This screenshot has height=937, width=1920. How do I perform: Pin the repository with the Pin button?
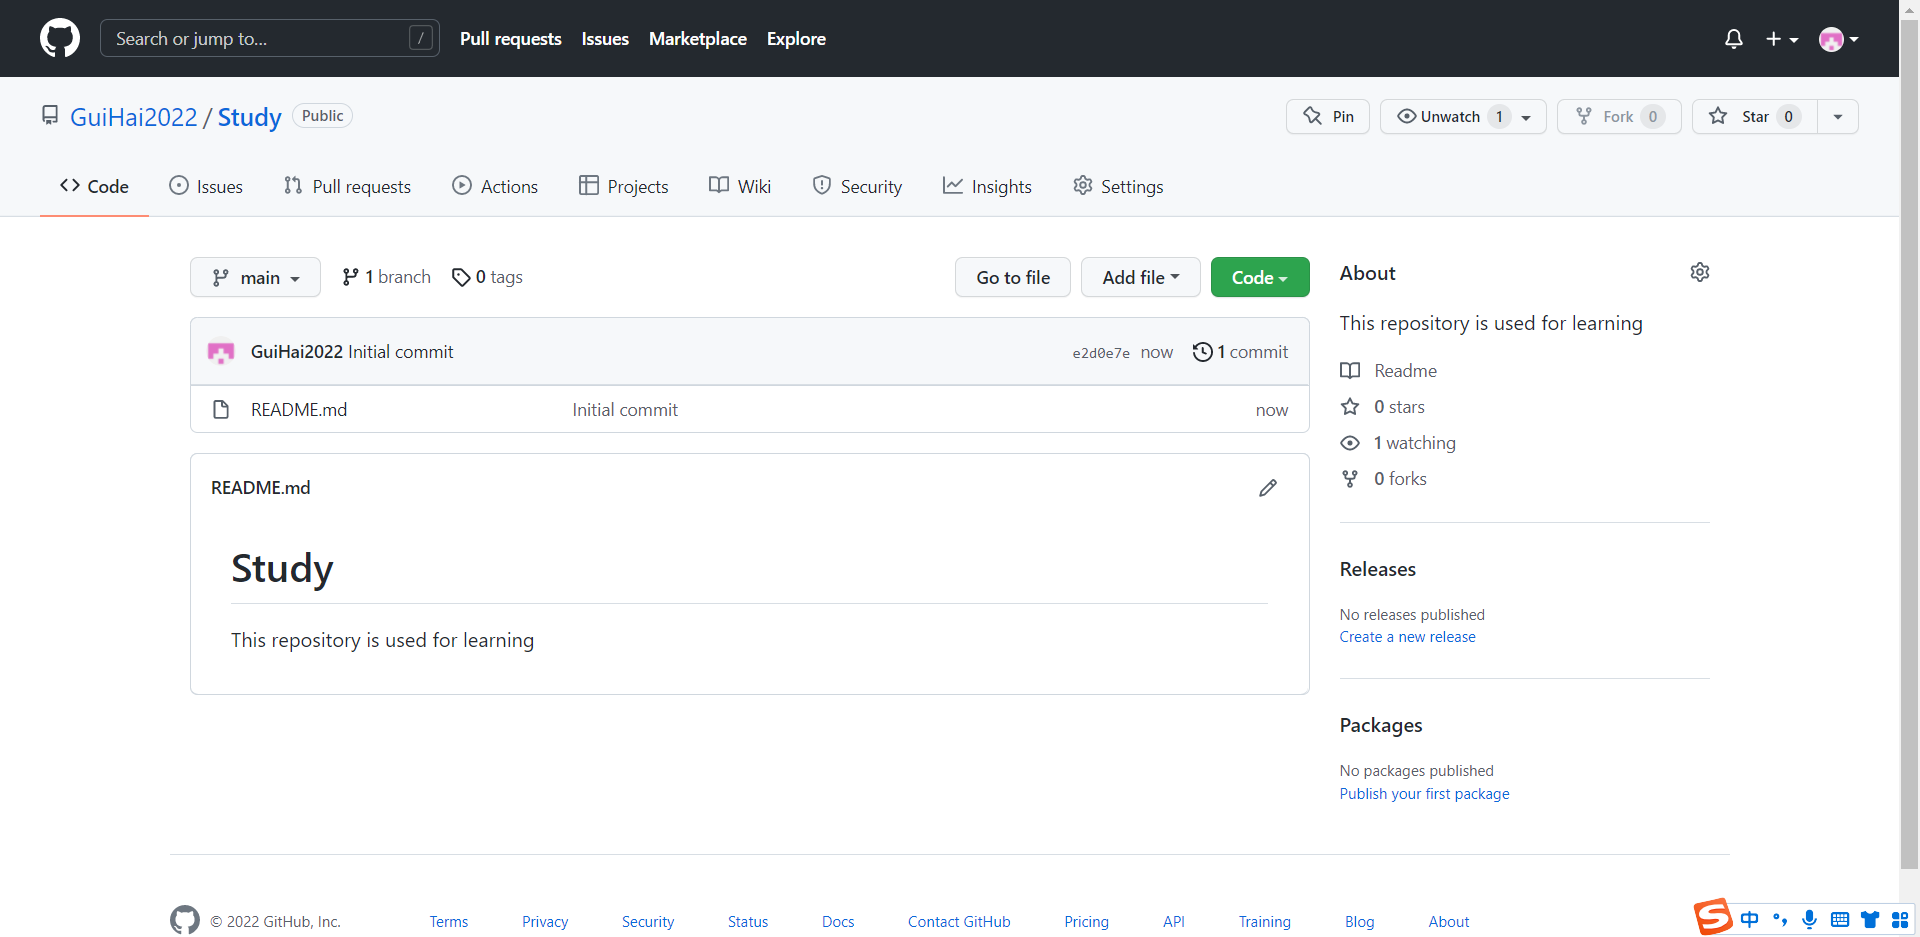tap(1328, 117)
